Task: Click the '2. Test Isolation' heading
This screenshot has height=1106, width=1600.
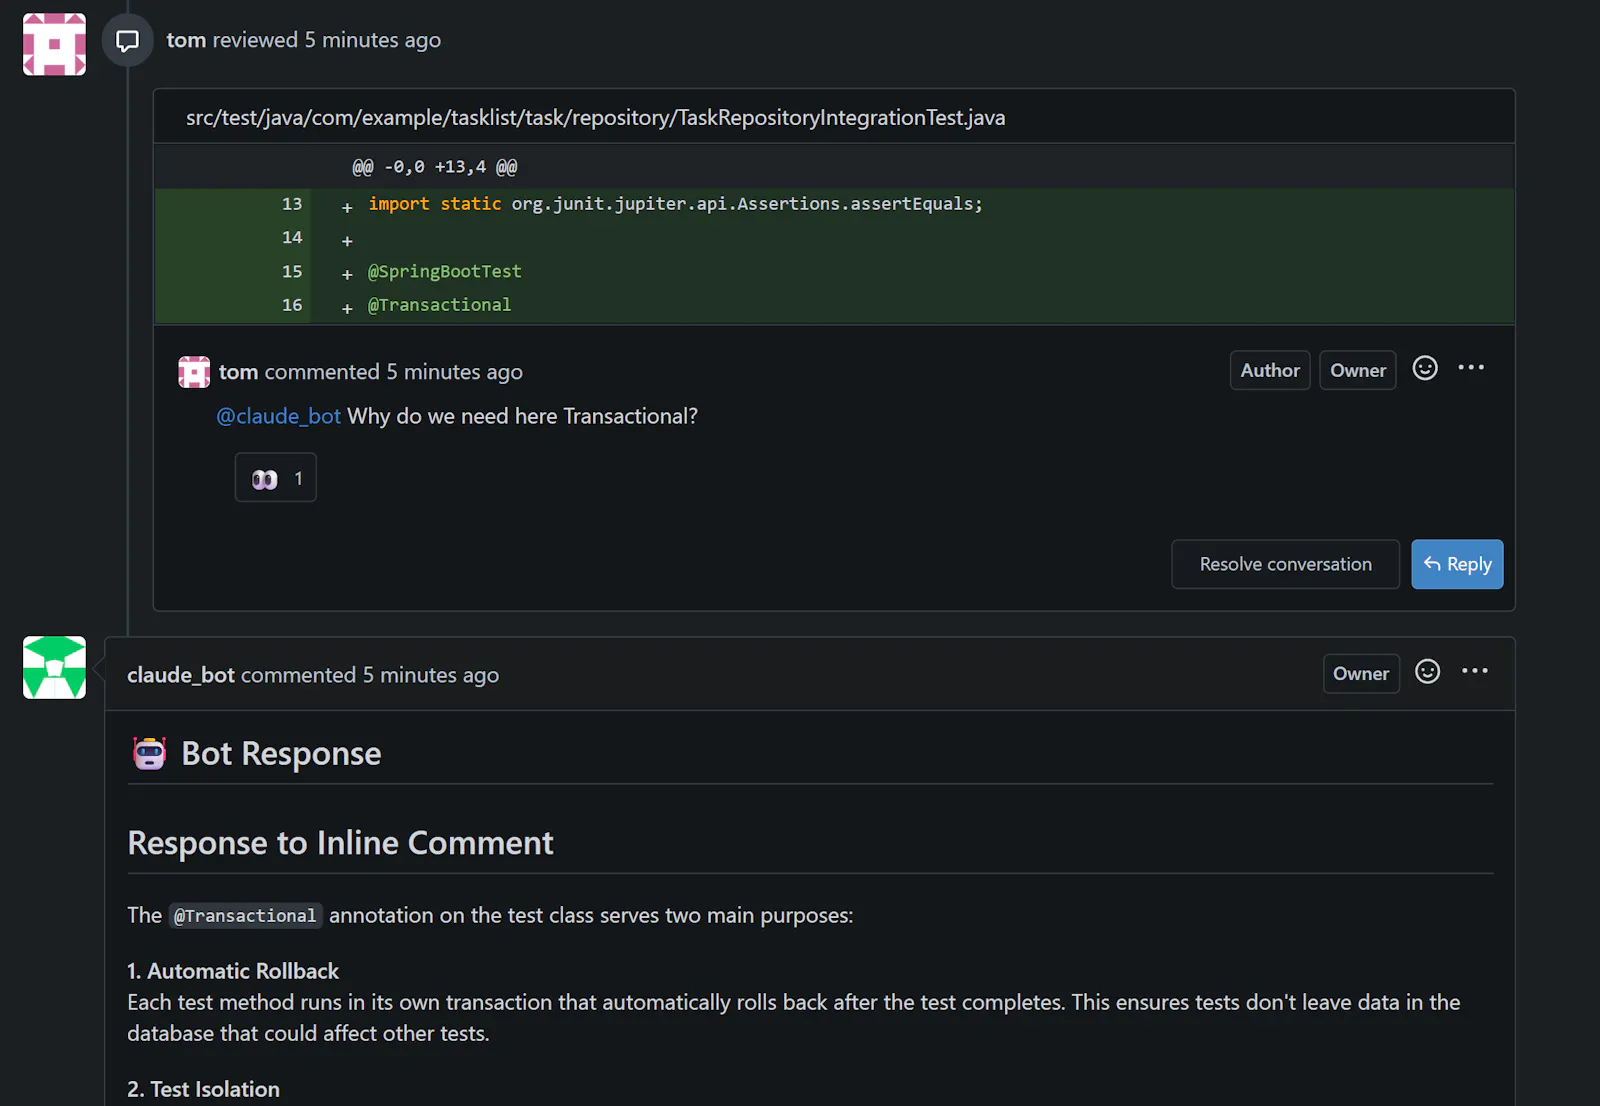Action: tap(203, 1089)
